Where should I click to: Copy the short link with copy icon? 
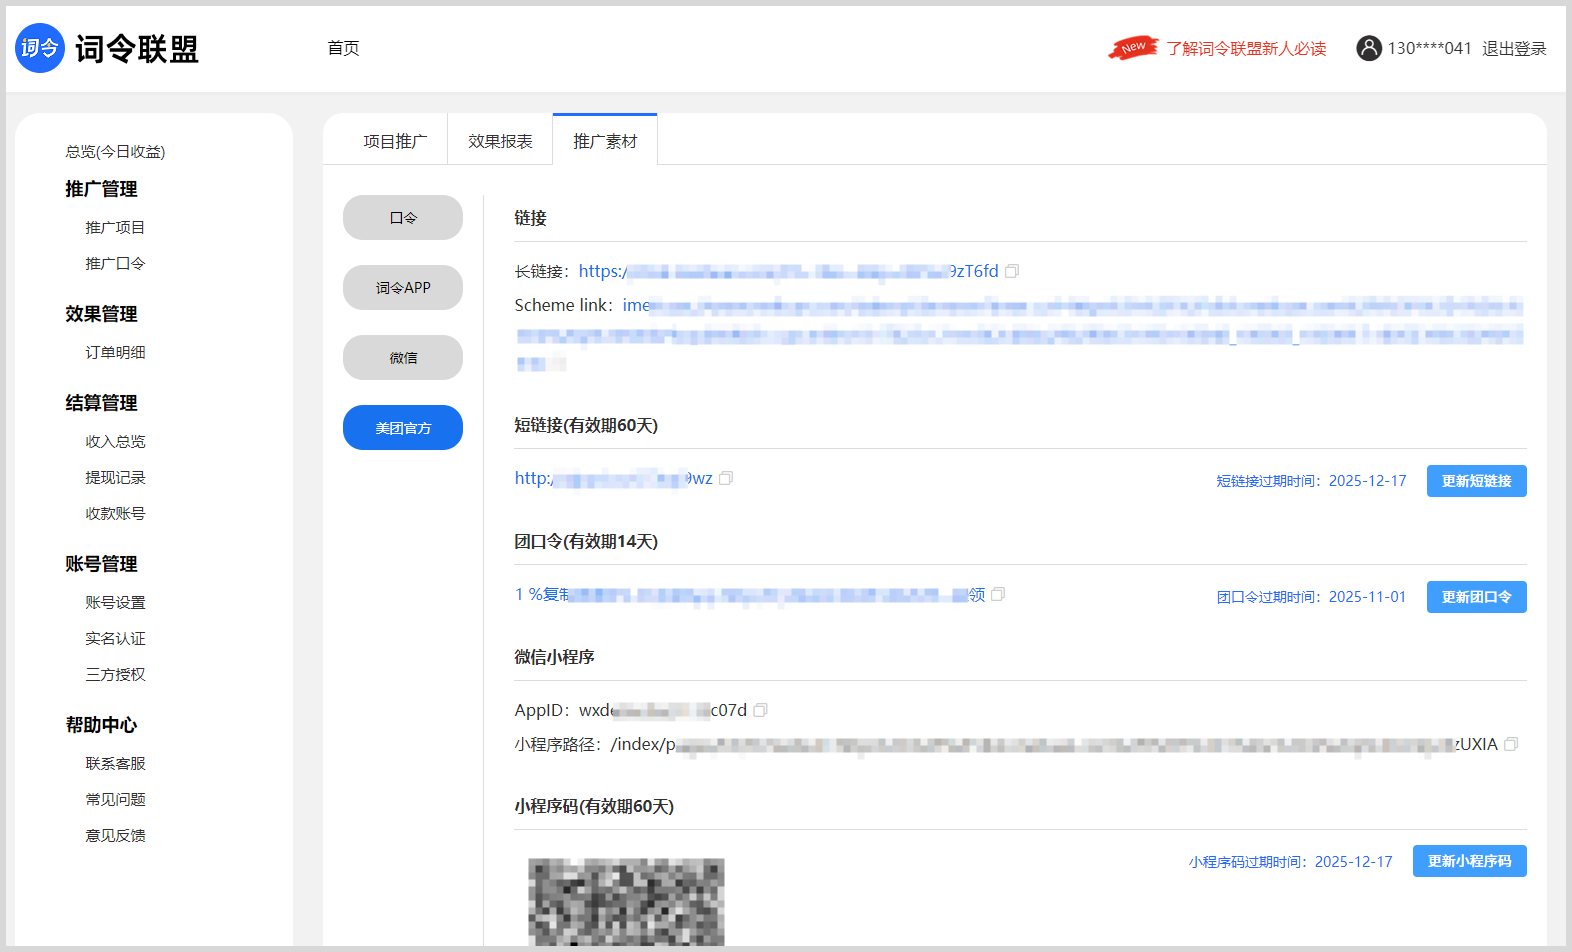(726, 479)
